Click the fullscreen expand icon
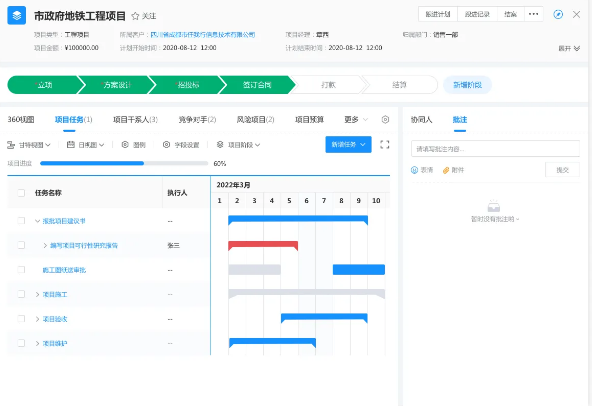The image size is (592, 406). coord(384,145)
